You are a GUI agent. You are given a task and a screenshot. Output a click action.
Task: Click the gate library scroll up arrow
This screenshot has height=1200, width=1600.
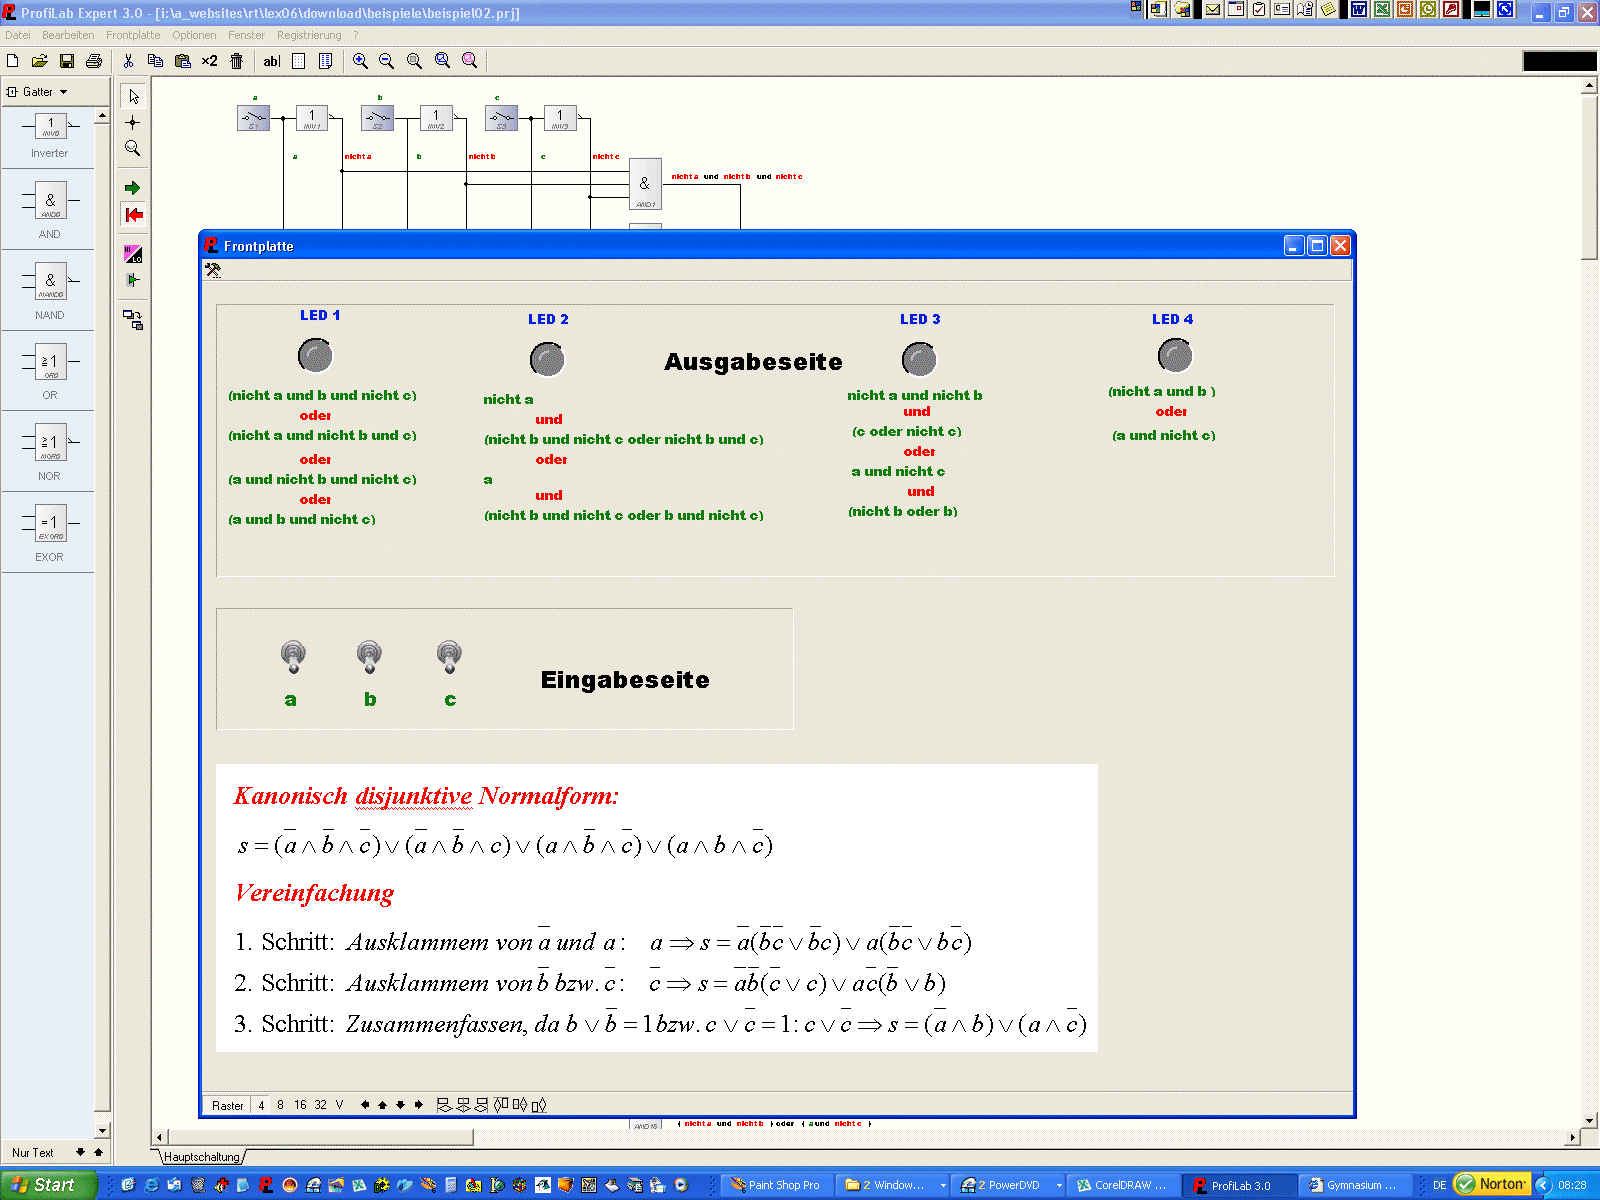point(102,116)
